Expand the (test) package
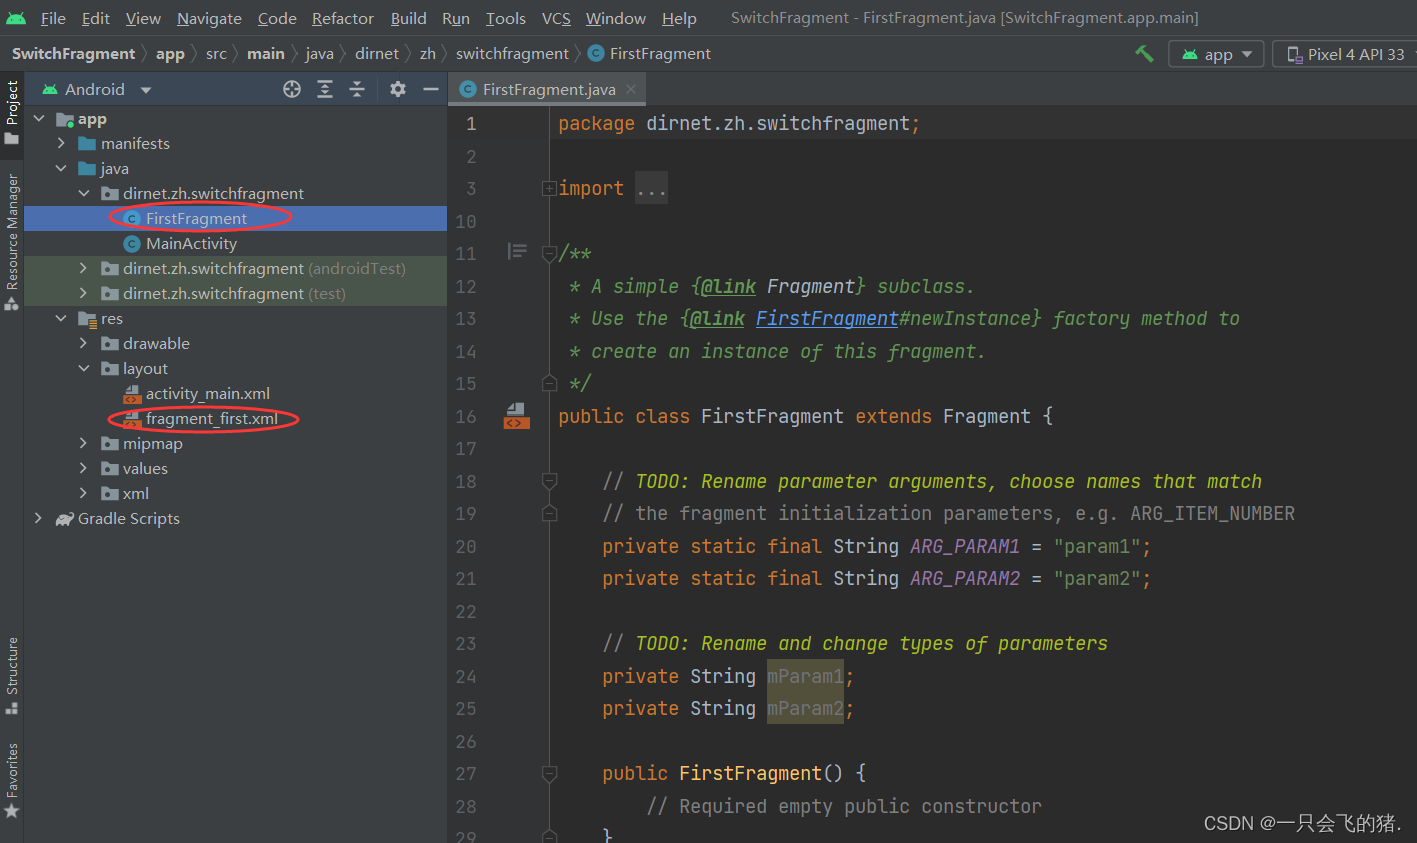Screen dimensions: 1417x843 (x=84, y=293)
